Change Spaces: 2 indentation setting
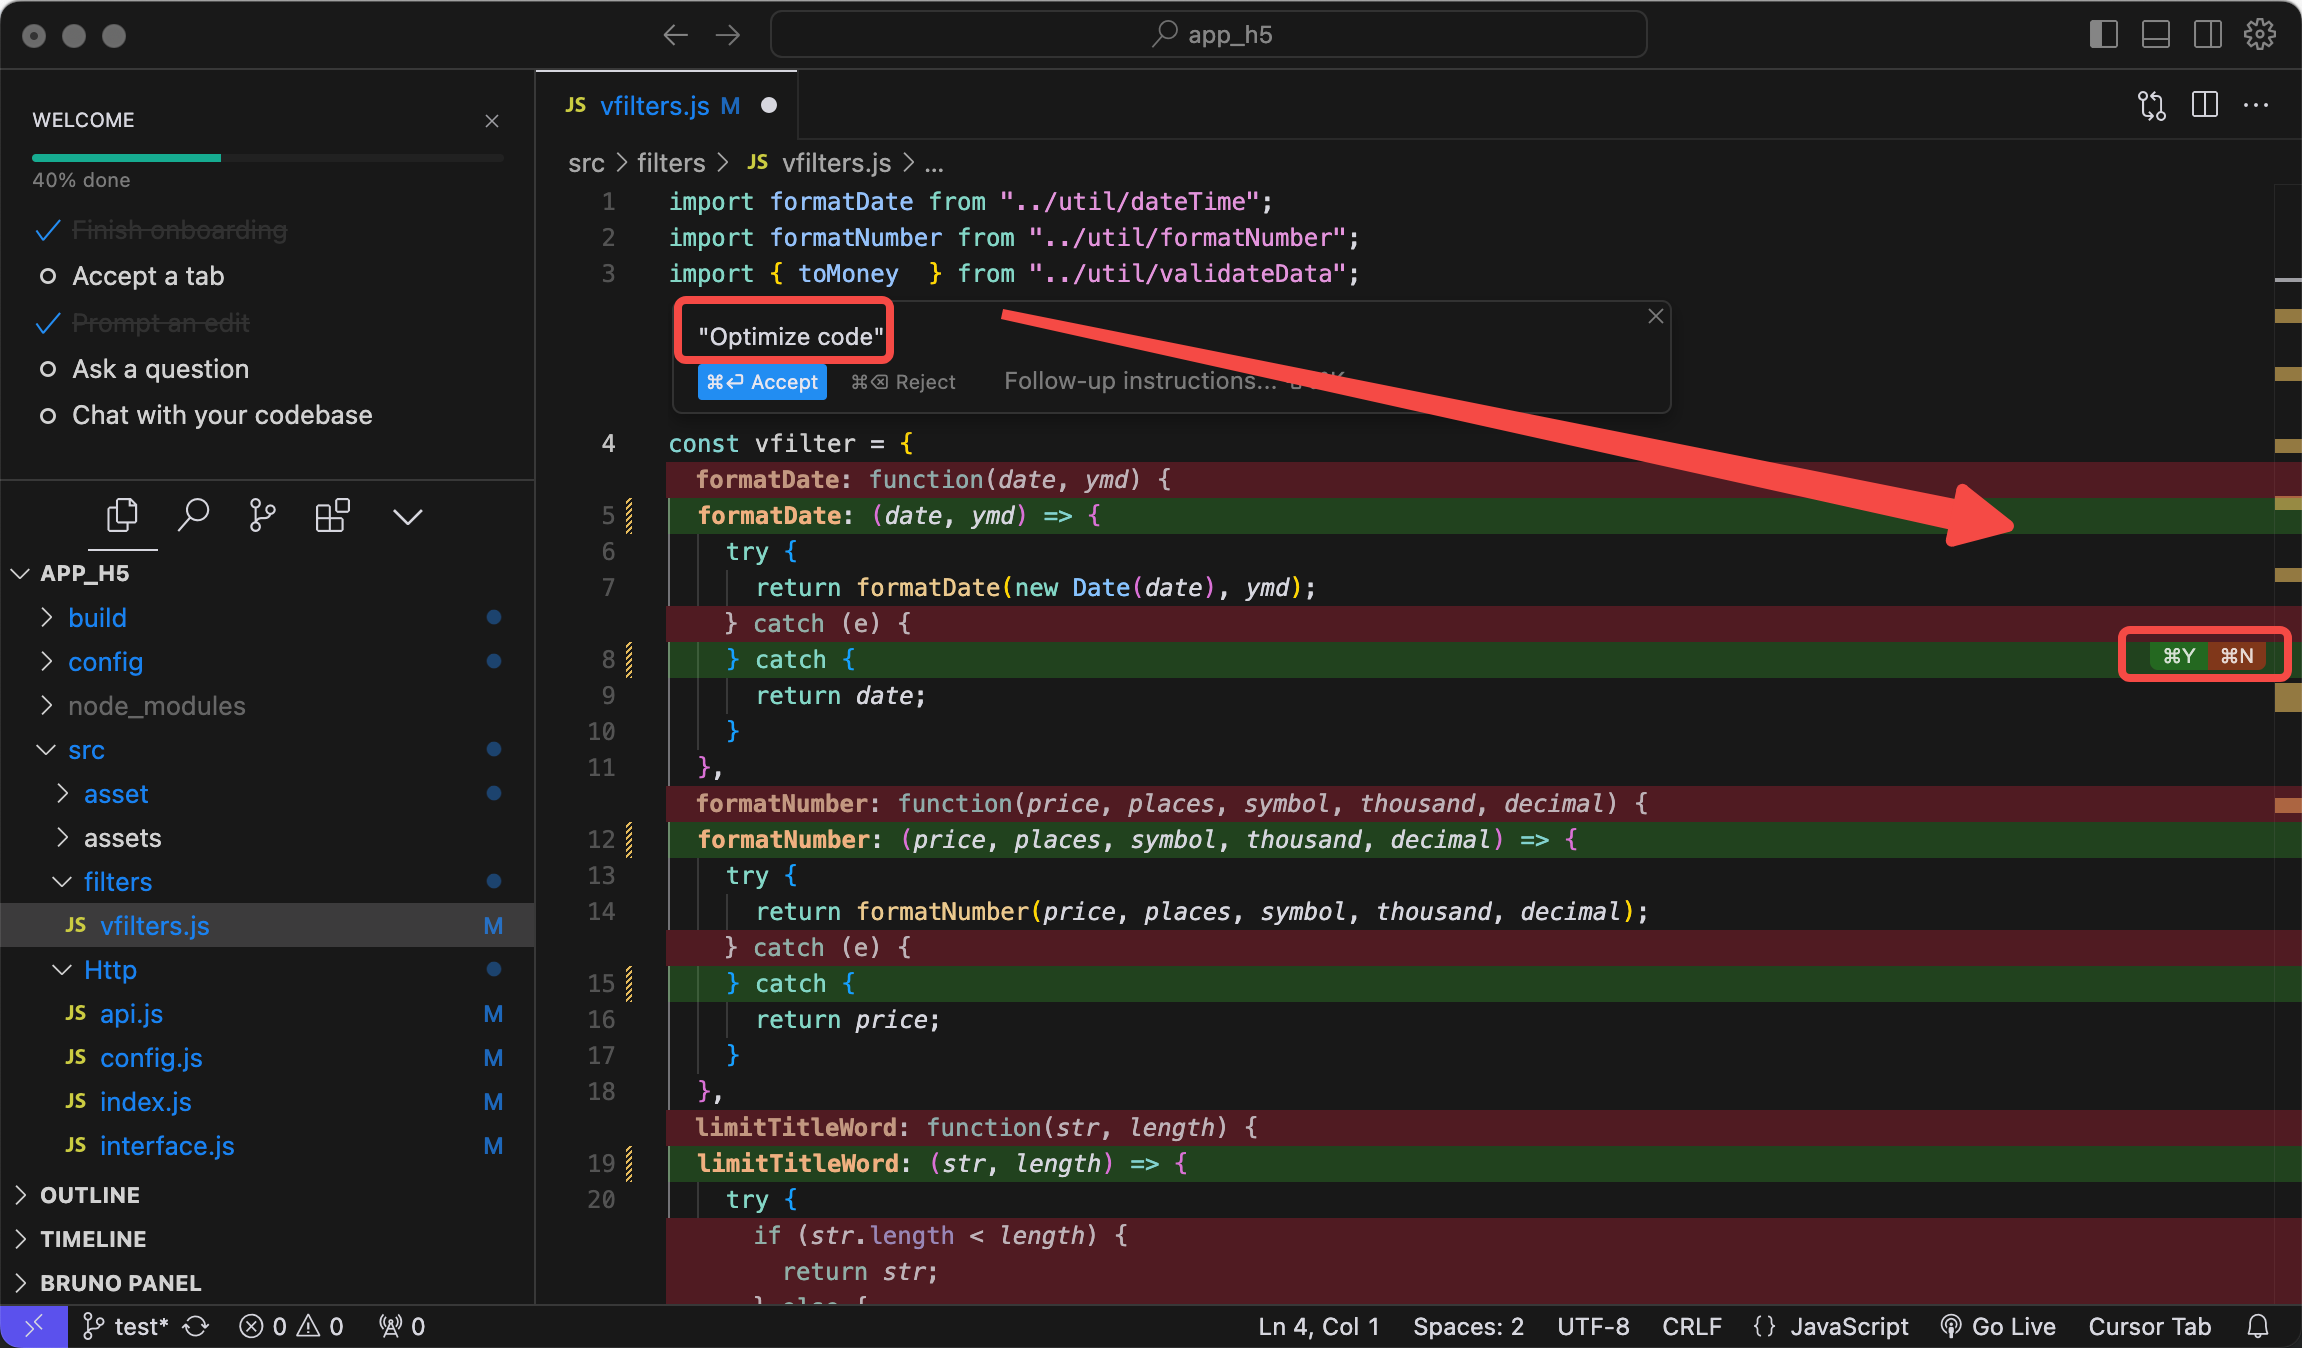2302x1348 pixels. (x=1468, y=1326)
